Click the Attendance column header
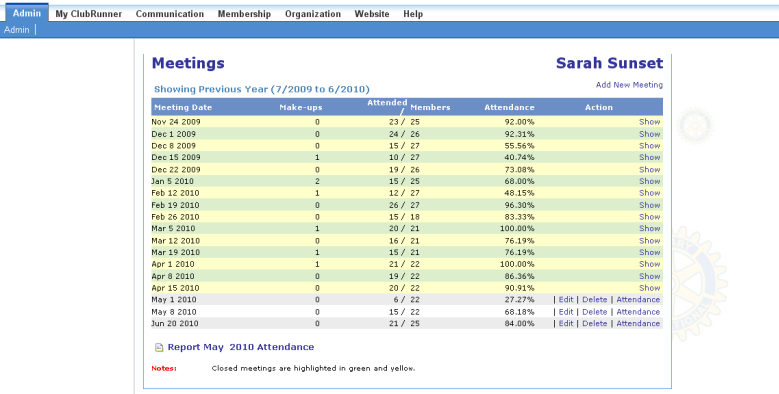The height and width of the screenshot is (394, 779). [x=509, y=107]
